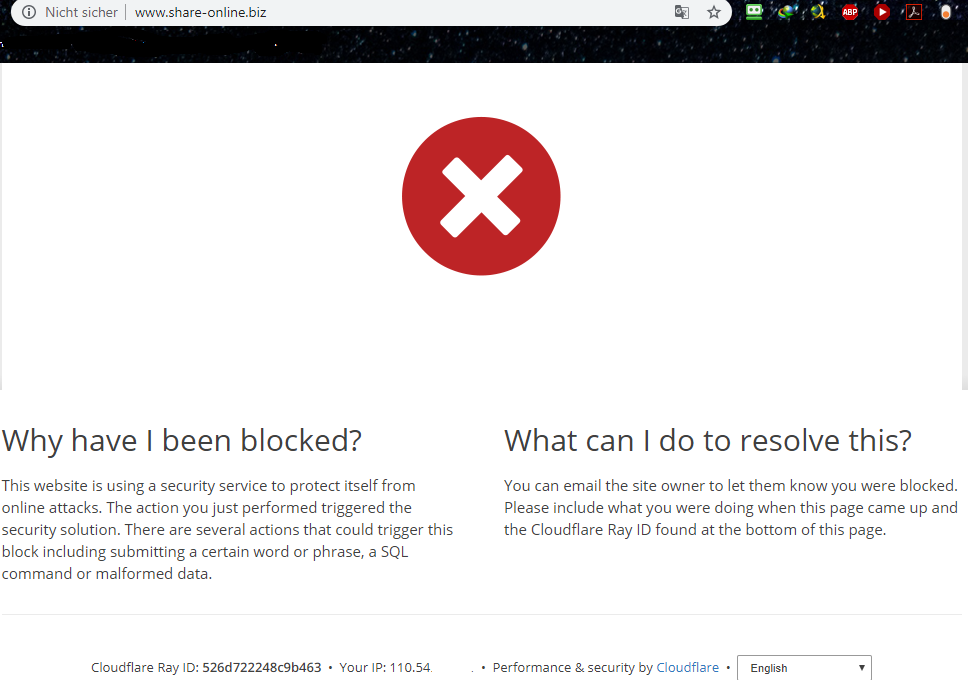Open the English language dropdown
Viewport: 968px width, 680px height.
pos(804,668)
